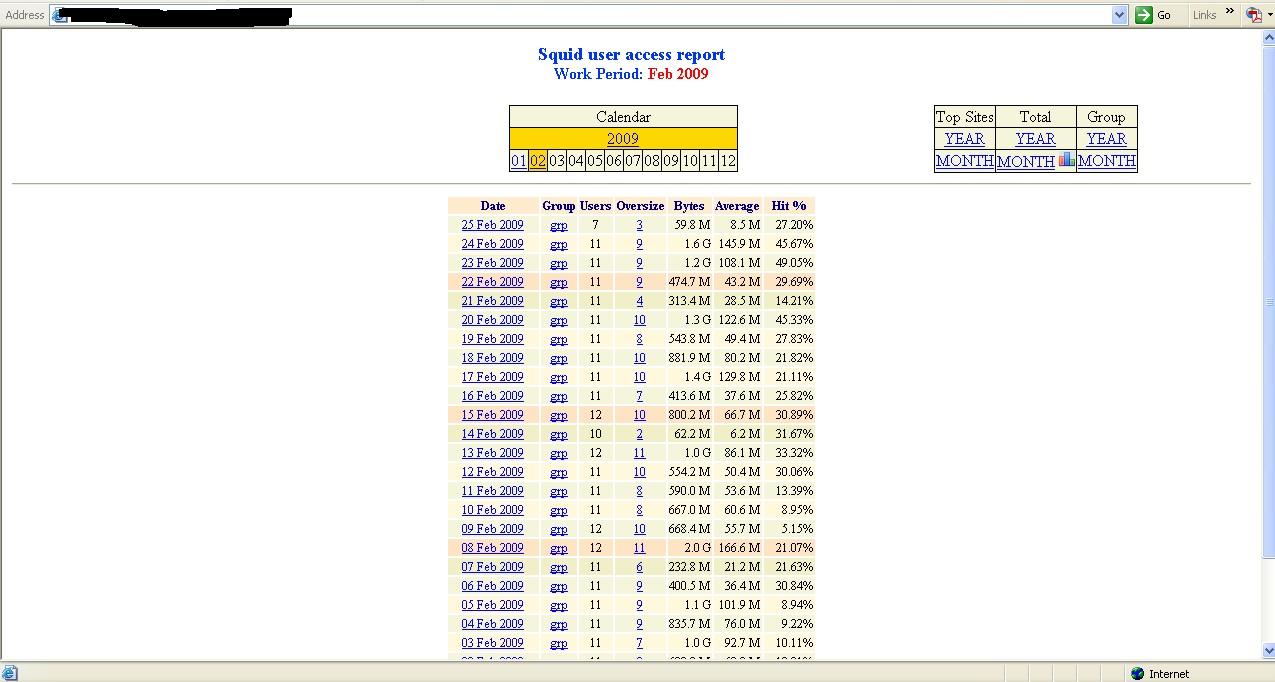Click the Internet zone globe icon
The image size is (1275, 682).
pos(1137,674)
